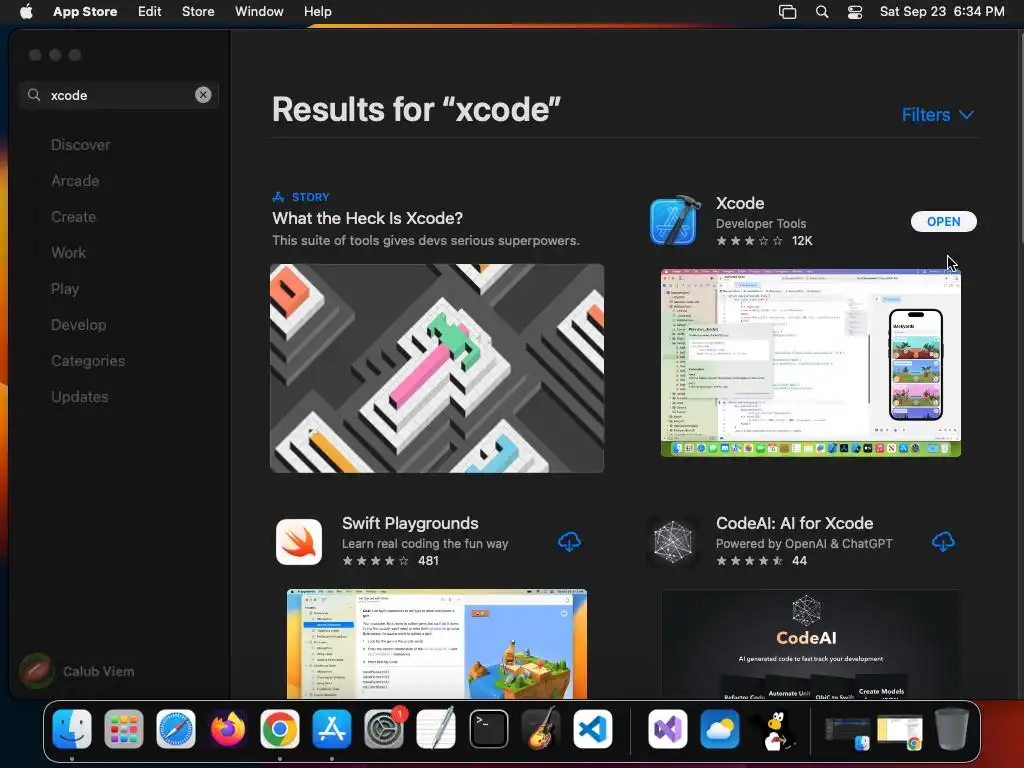
Task: Click the CodeAI app icon
Action: (x=673, y=541)
